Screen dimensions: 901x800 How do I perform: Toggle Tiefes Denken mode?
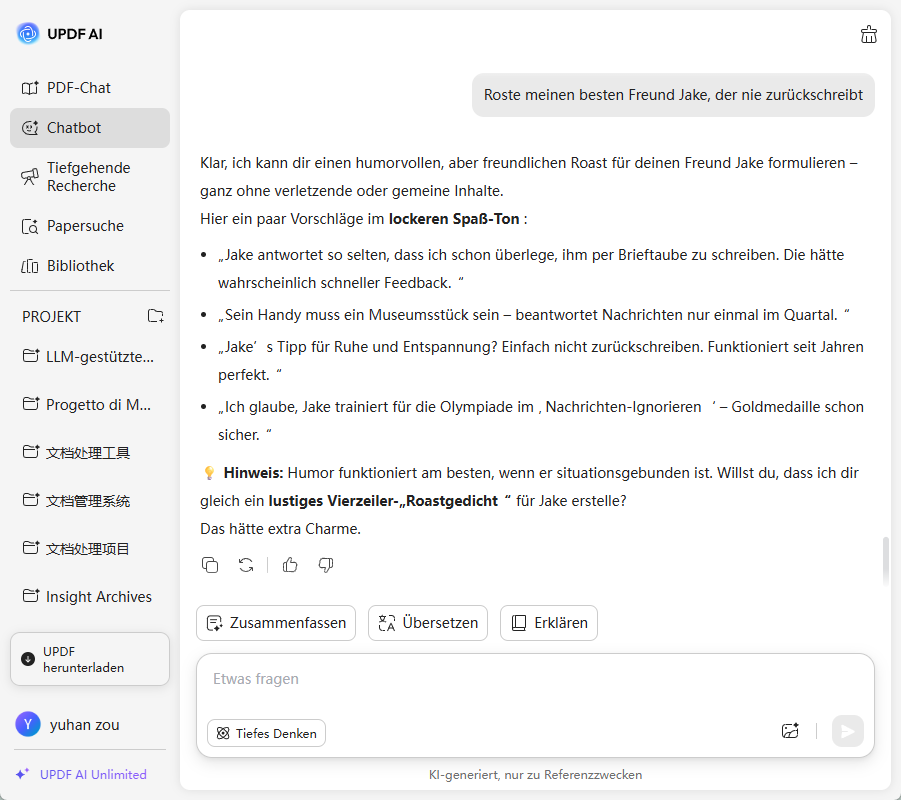(267, 733)
